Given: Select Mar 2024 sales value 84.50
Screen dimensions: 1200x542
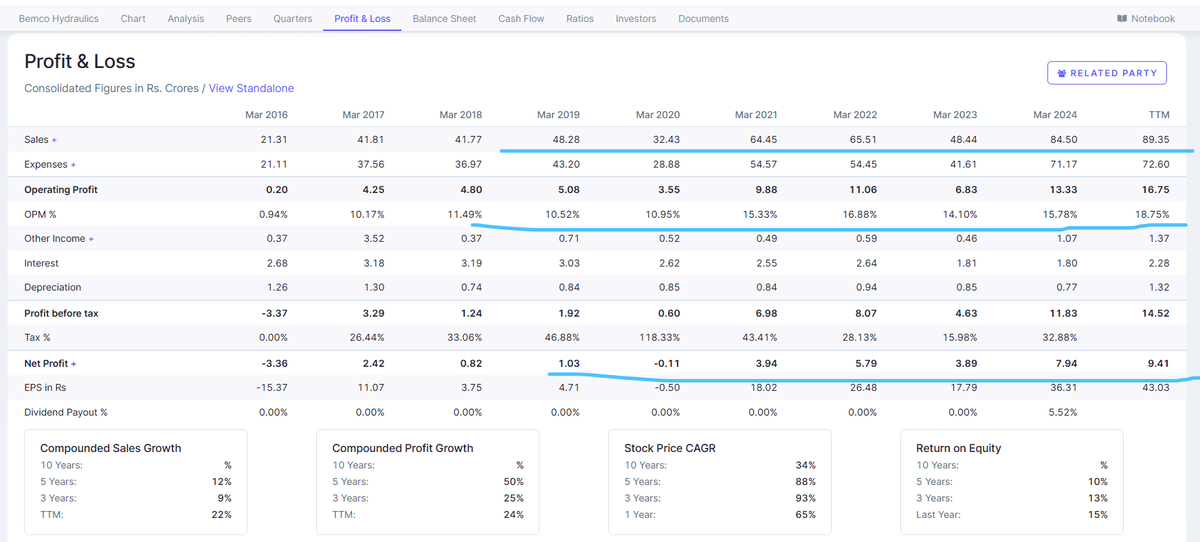Looking at the screenshot, I should click(x=1064, y=140).
